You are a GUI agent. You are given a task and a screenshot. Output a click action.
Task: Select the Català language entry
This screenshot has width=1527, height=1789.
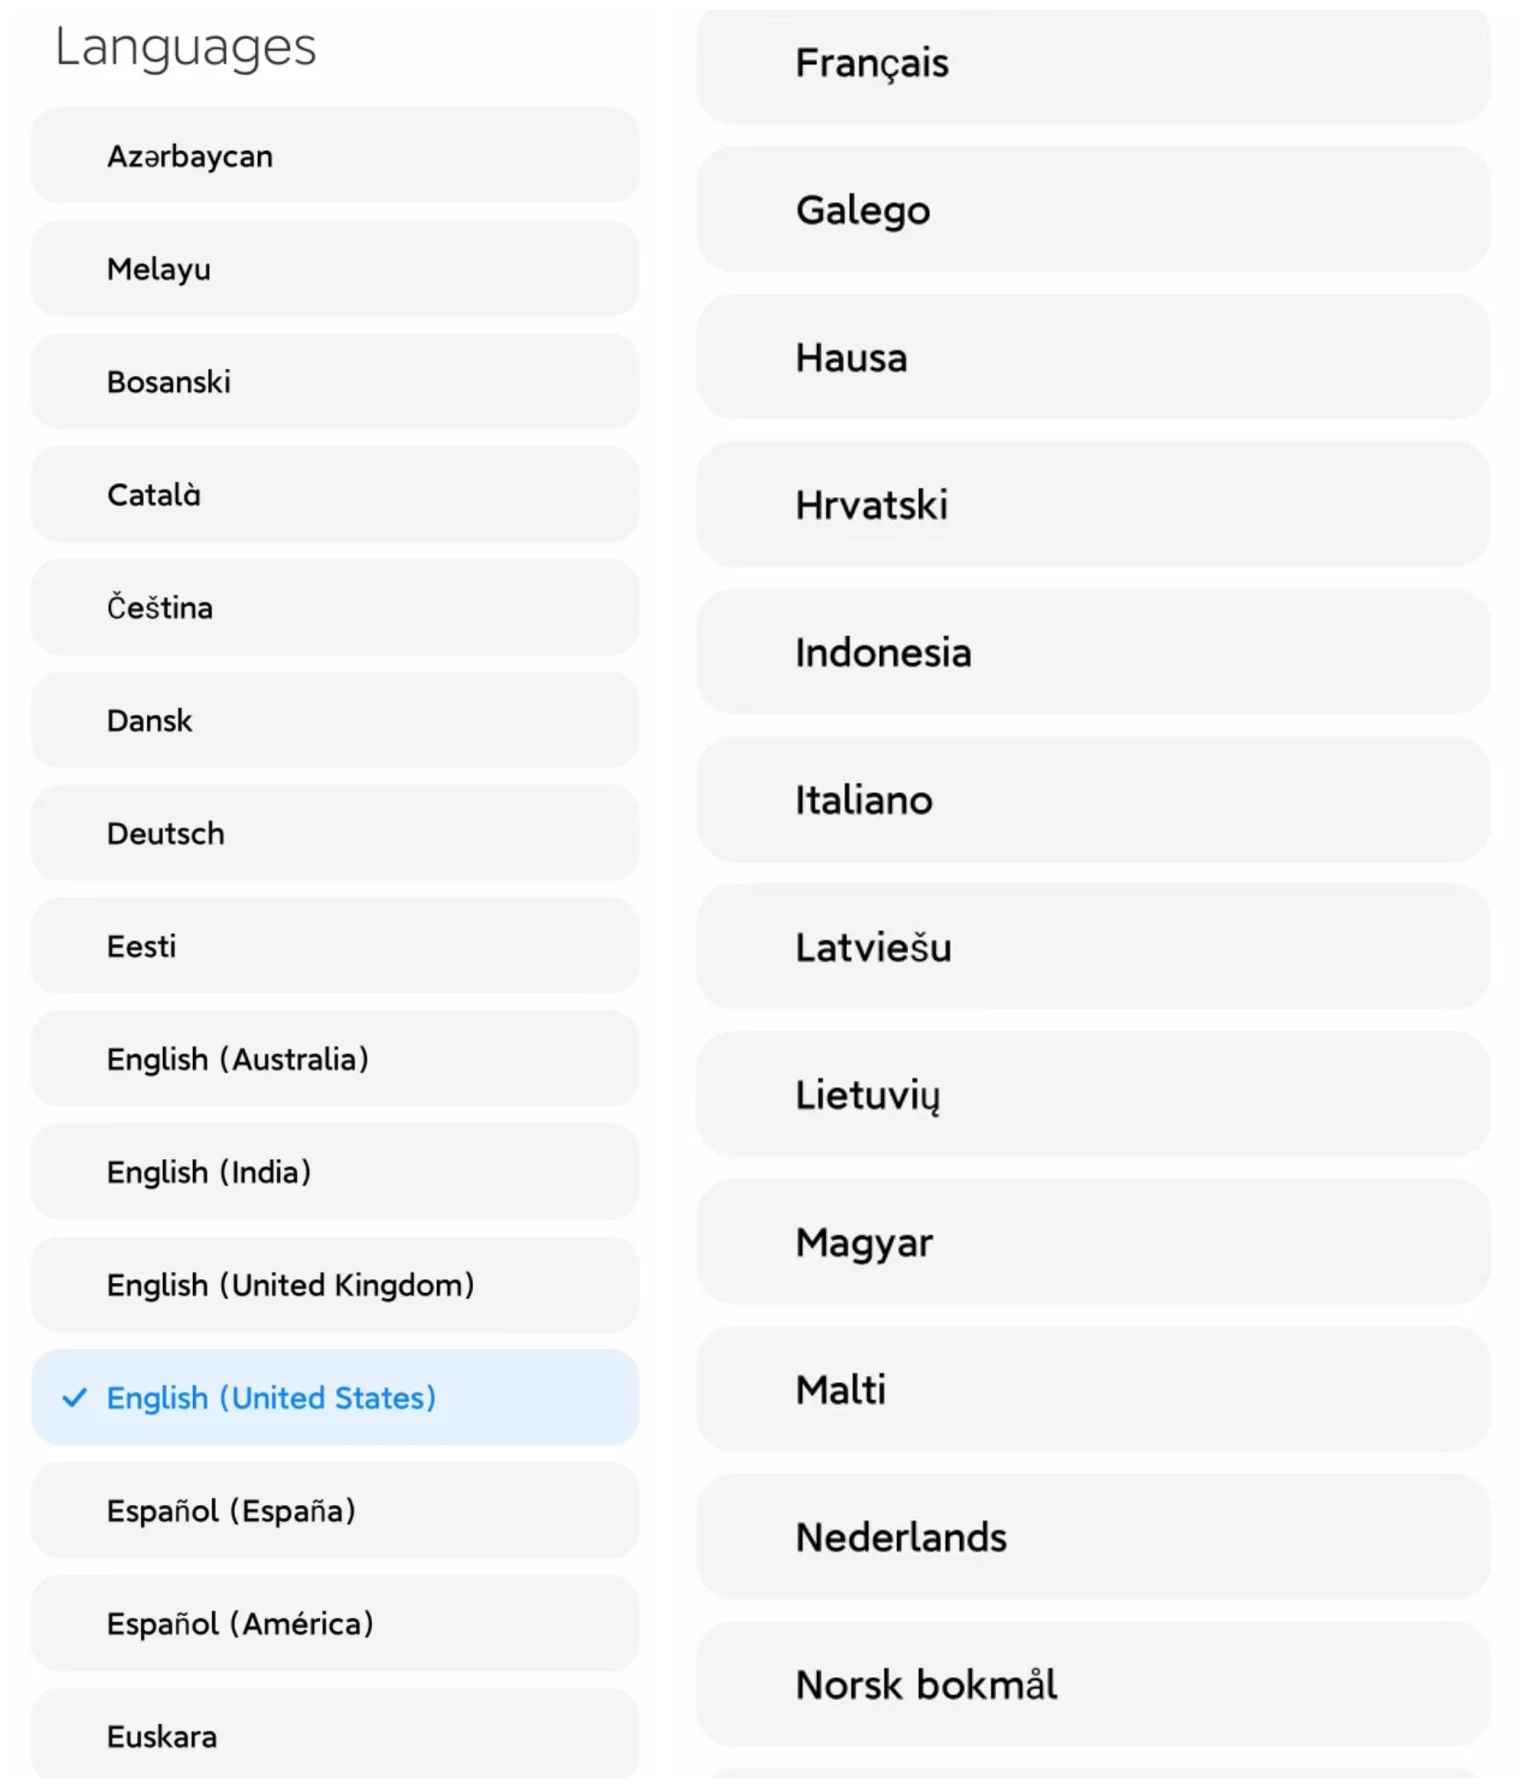(334, 495)
